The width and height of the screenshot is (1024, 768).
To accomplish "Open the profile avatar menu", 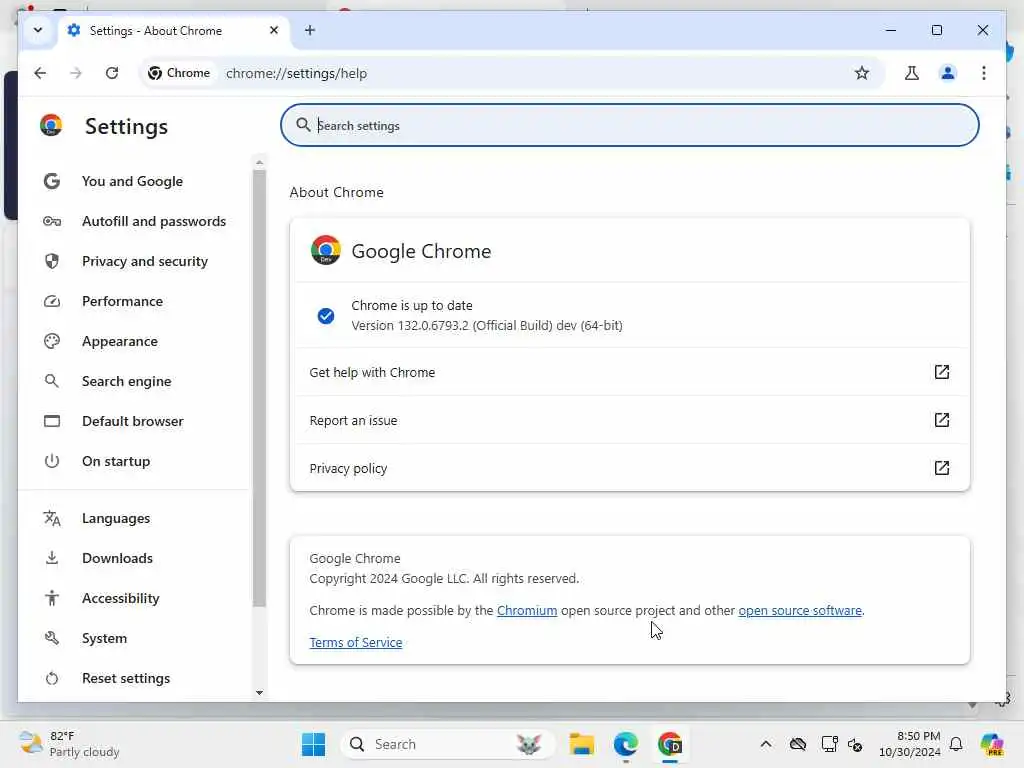I will tap(948, 73).
